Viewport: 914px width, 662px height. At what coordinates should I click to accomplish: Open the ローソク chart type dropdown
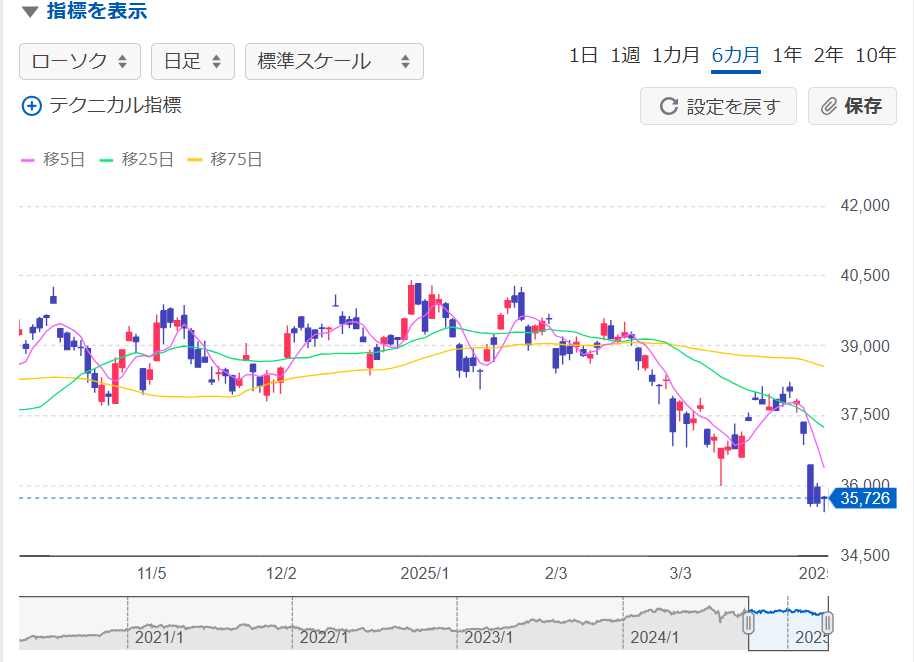pos(79,61)
